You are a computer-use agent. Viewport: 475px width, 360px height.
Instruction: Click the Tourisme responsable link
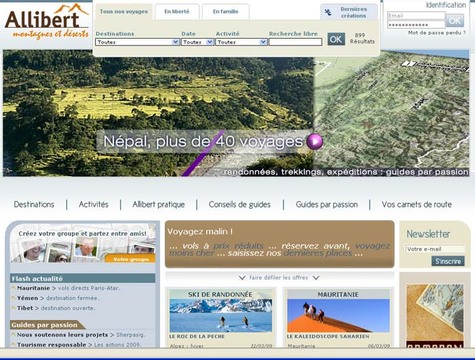pos(79,345)
